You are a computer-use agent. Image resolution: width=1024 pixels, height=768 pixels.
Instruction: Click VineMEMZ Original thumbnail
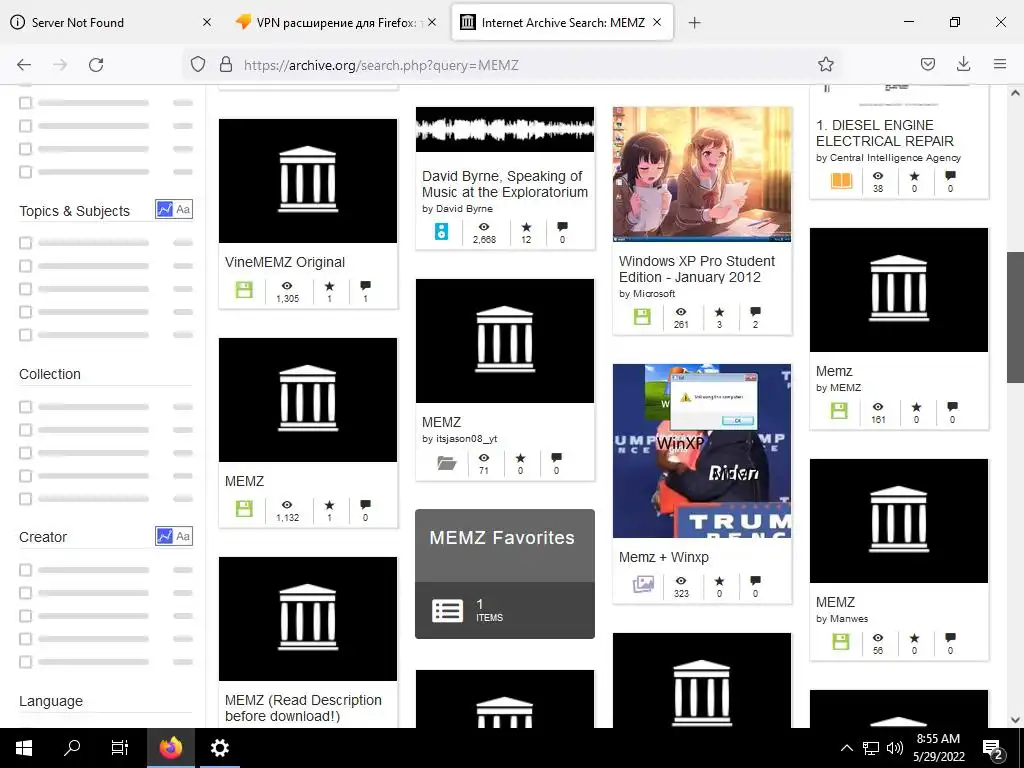308,181
